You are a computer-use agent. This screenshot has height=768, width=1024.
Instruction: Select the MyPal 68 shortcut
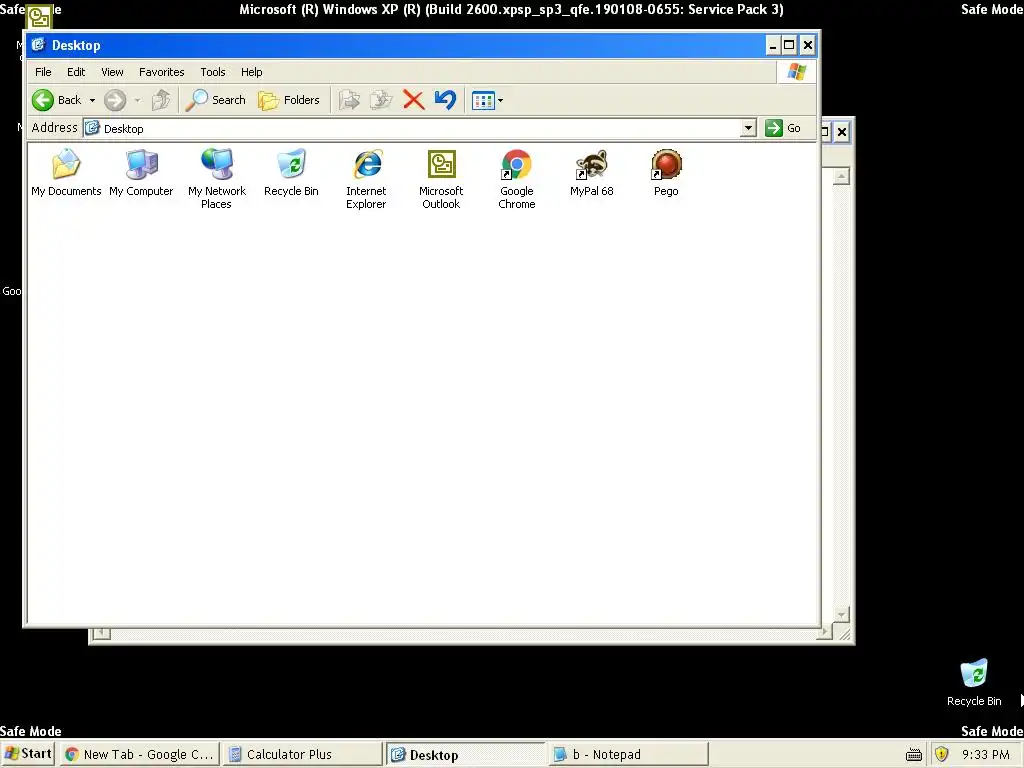tap(592, 173)
